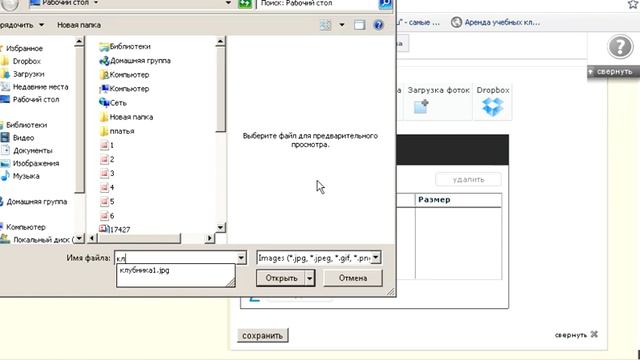Image resolution: width=640 pixels, height=360 pixels.
Task: Select image file named 4
Action: coord(107,187)
